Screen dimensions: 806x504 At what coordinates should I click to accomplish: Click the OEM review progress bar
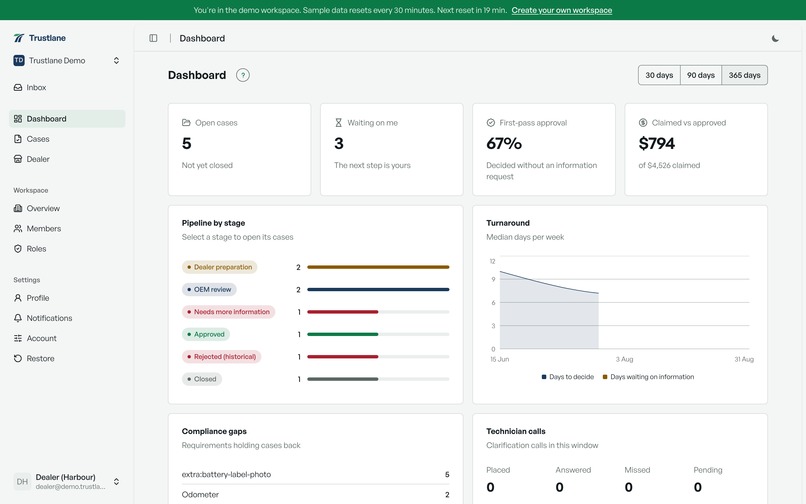[378, 290]
